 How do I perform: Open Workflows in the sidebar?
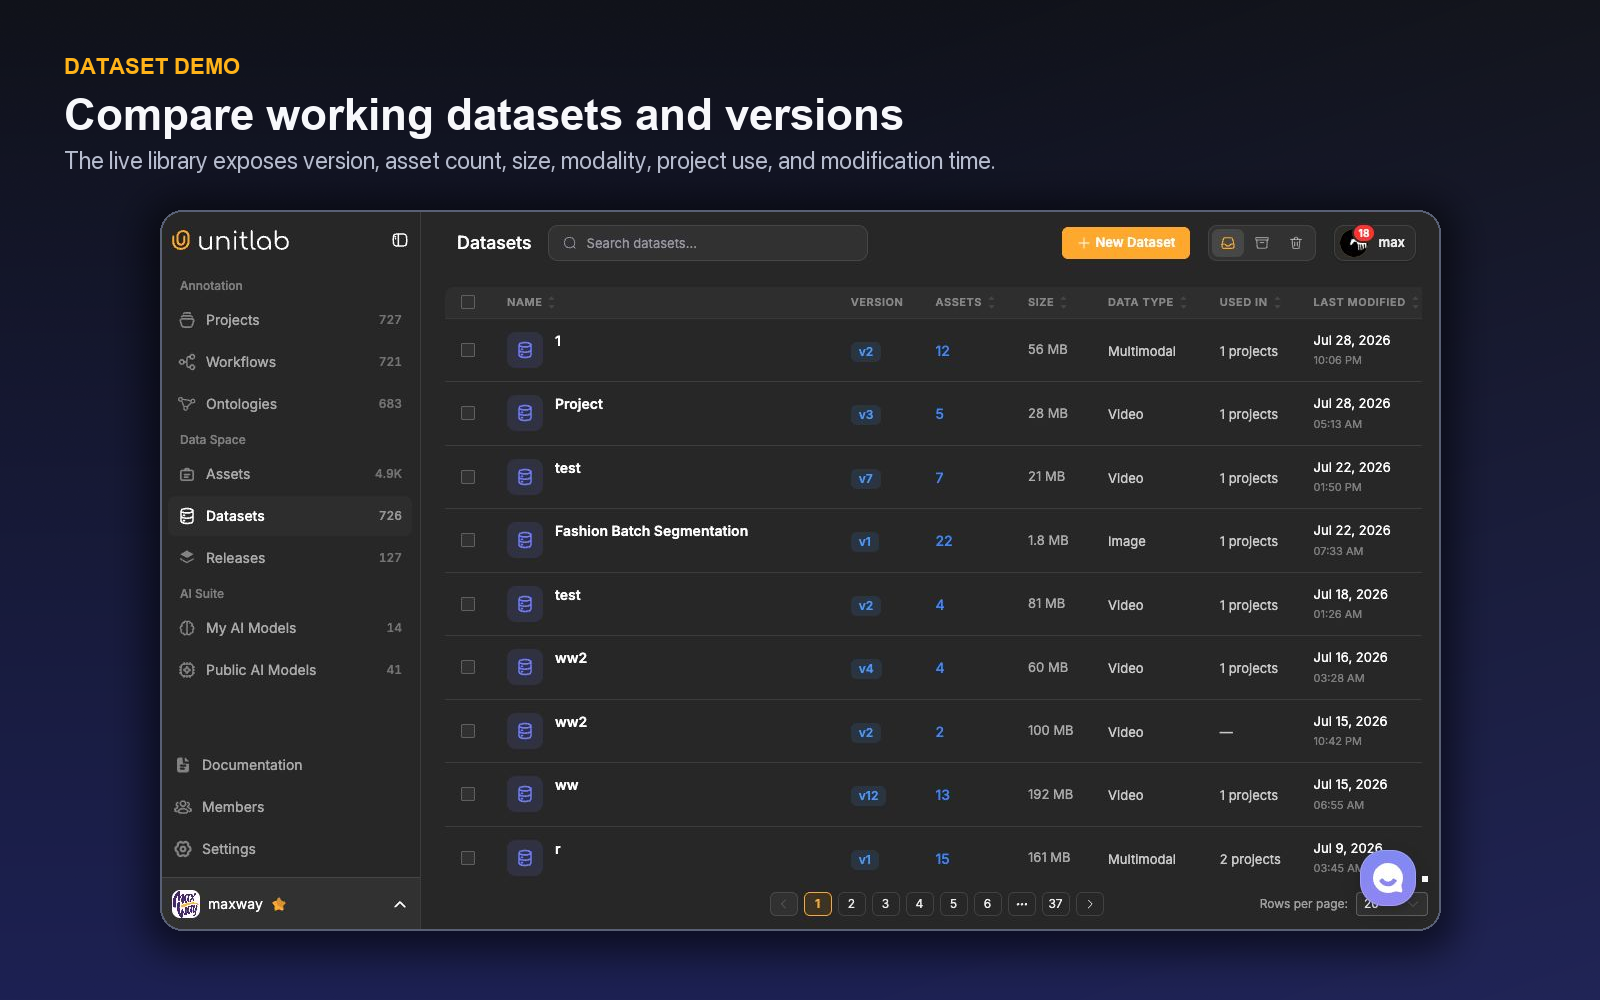[x=290, y=362]
